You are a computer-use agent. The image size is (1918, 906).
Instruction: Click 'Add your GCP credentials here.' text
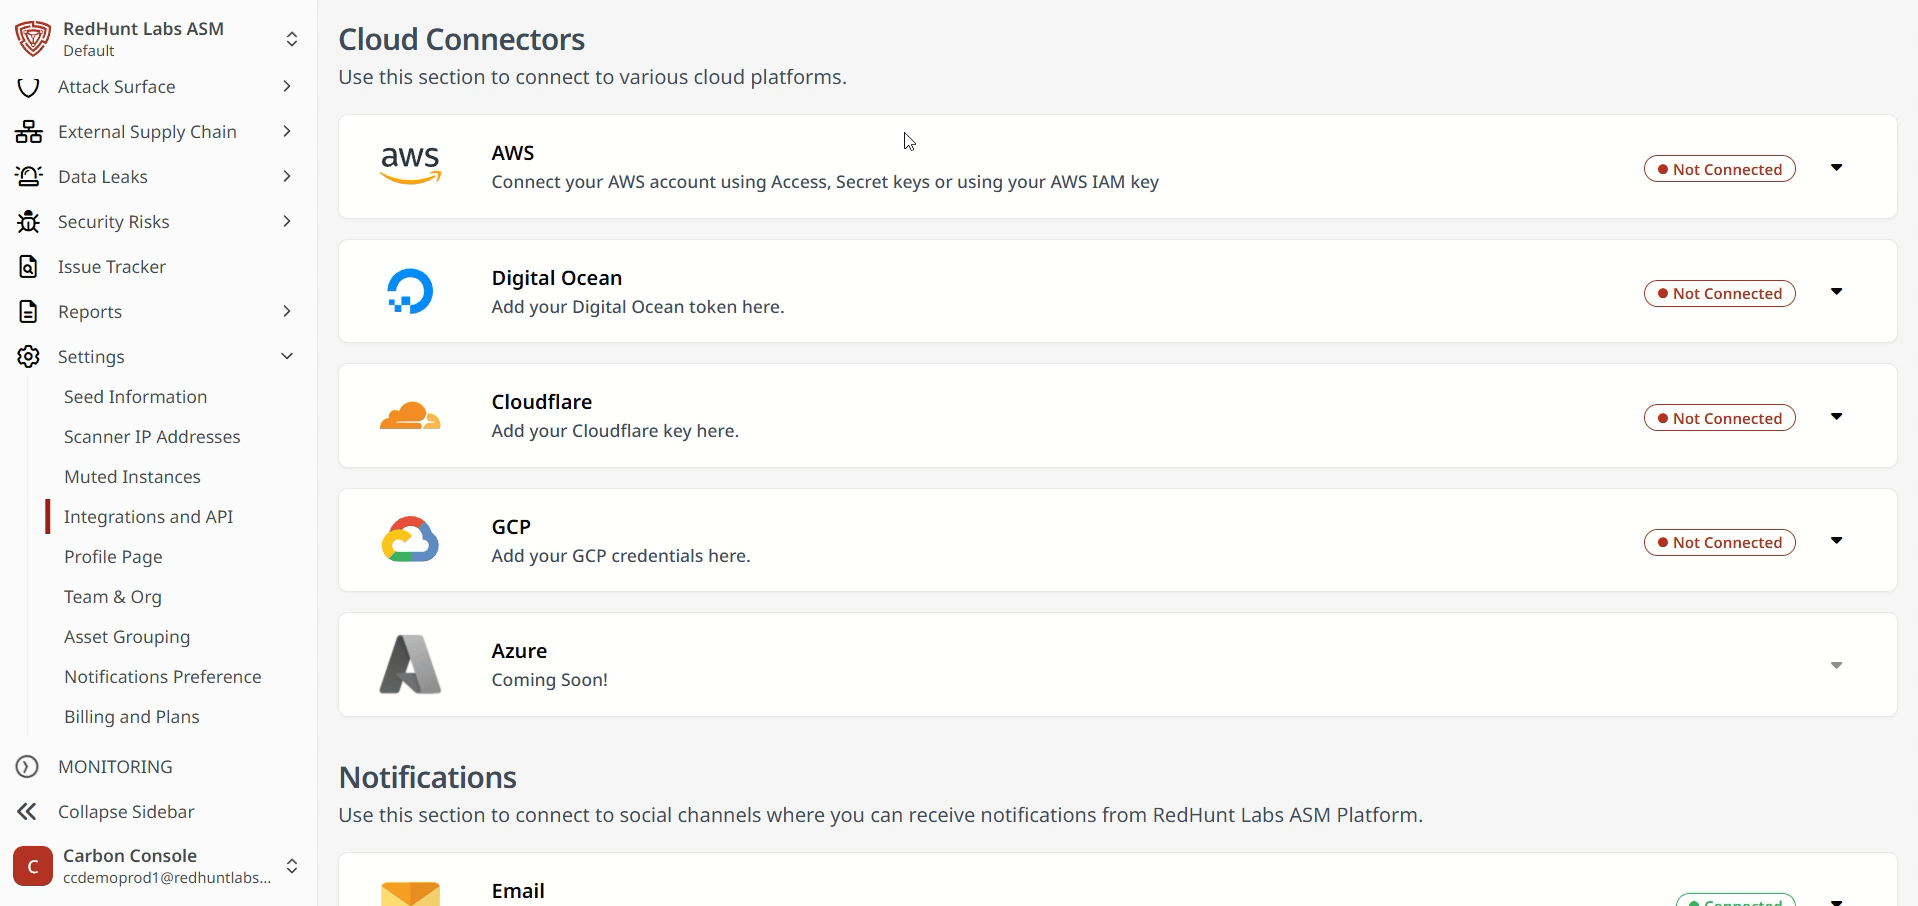click(621, 556)
